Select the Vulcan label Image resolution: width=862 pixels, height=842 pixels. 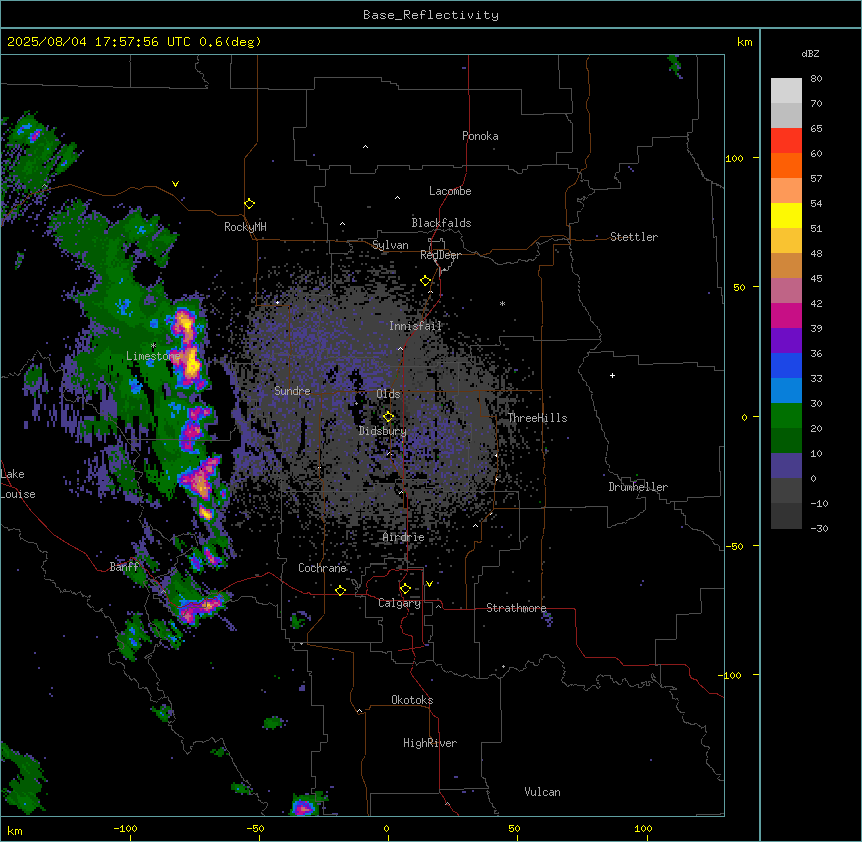tap(543, 792)
